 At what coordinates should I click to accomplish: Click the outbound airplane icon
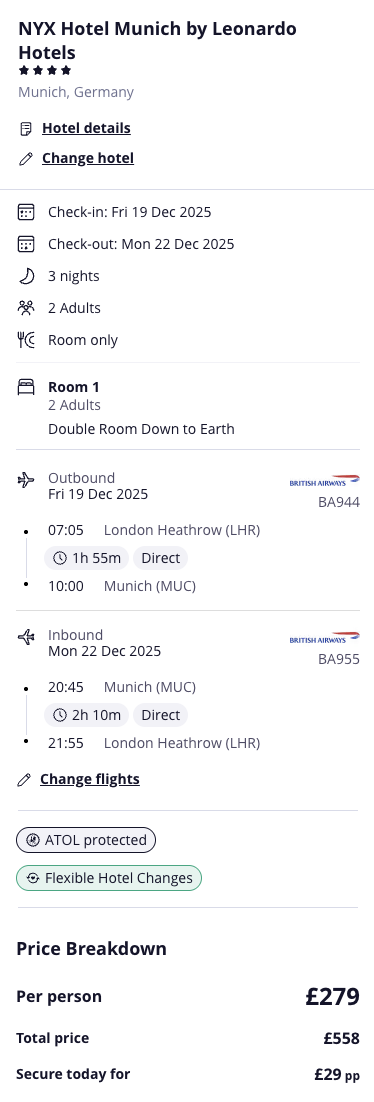point(26,480)
